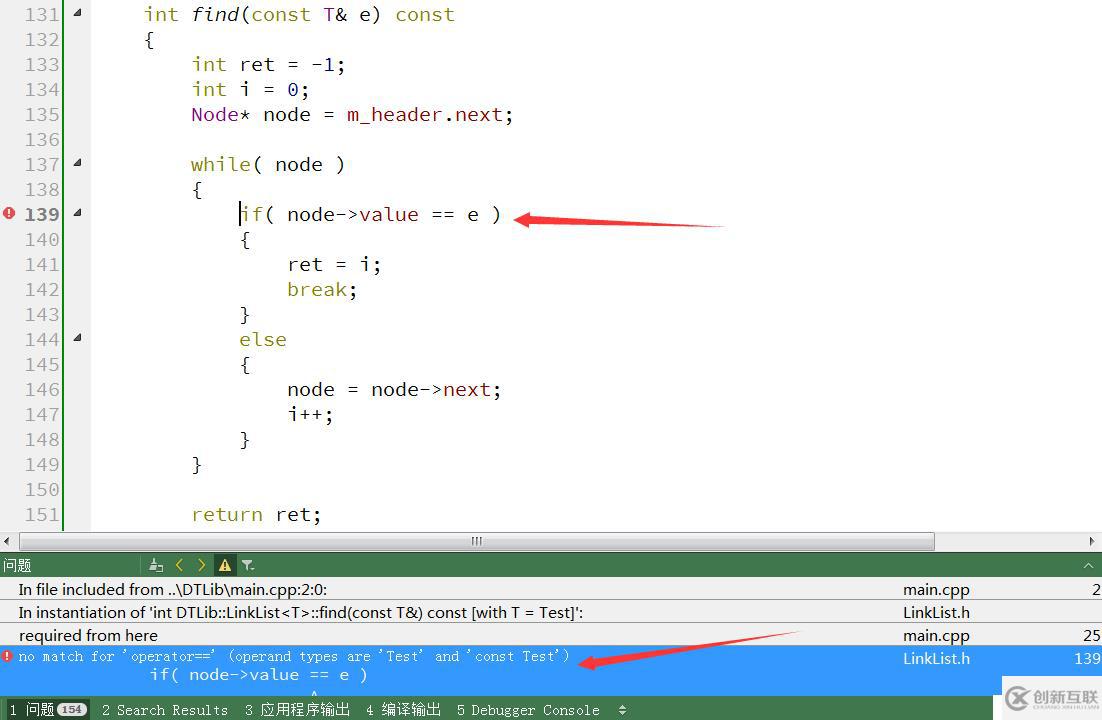Click the right scroll arrow of the editor
This screenshot has width=1102, height=720.
[1091, 541]
